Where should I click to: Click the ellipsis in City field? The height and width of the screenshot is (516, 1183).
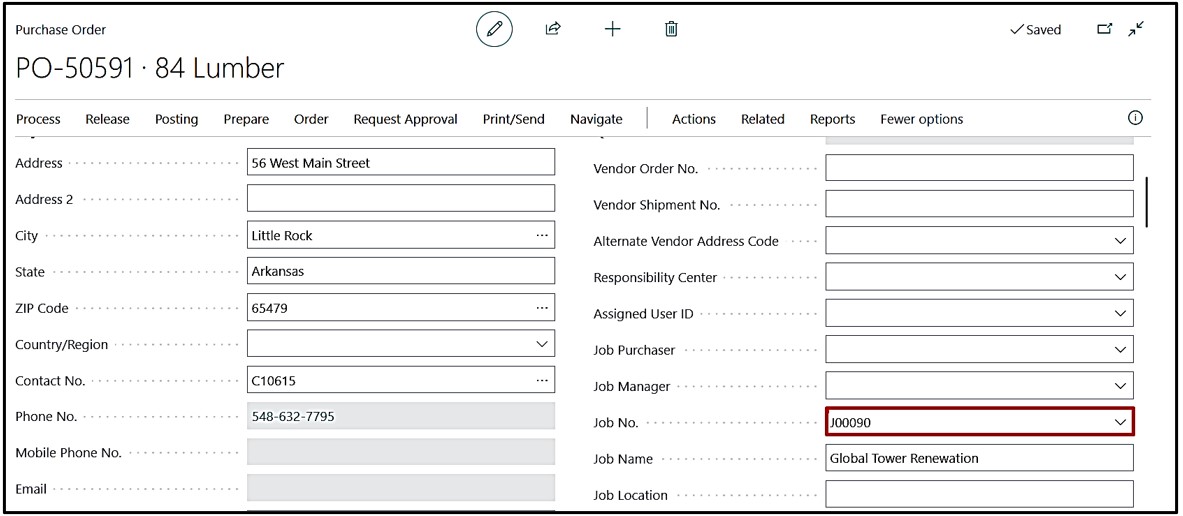(542, 235)
